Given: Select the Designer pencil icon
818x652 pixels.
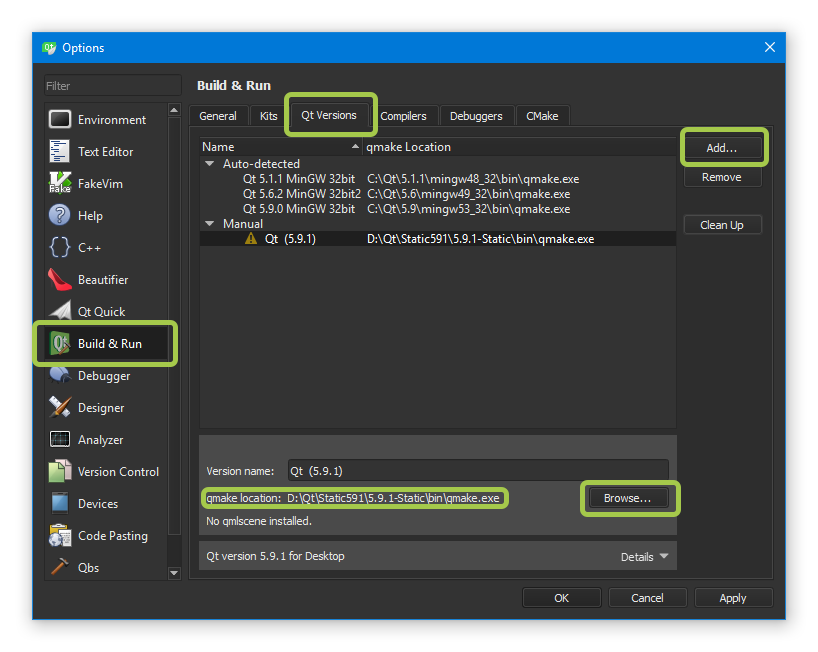Looking at the screenshot, I should pos(59,407).
